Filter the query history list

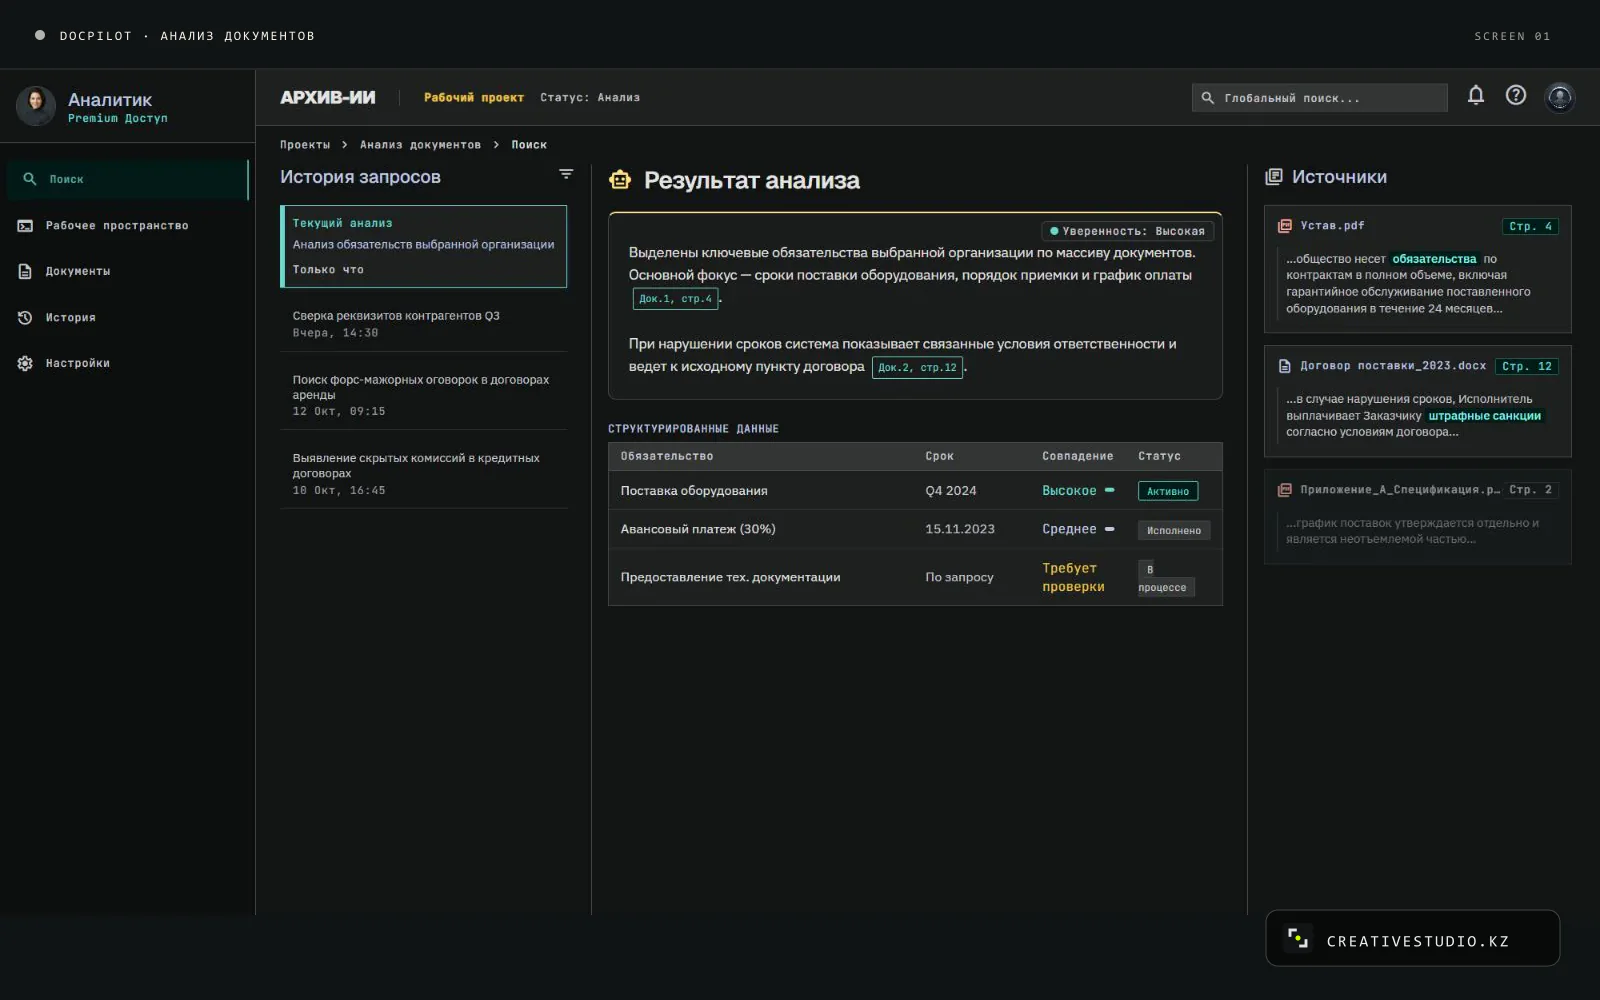click(566, 174)
